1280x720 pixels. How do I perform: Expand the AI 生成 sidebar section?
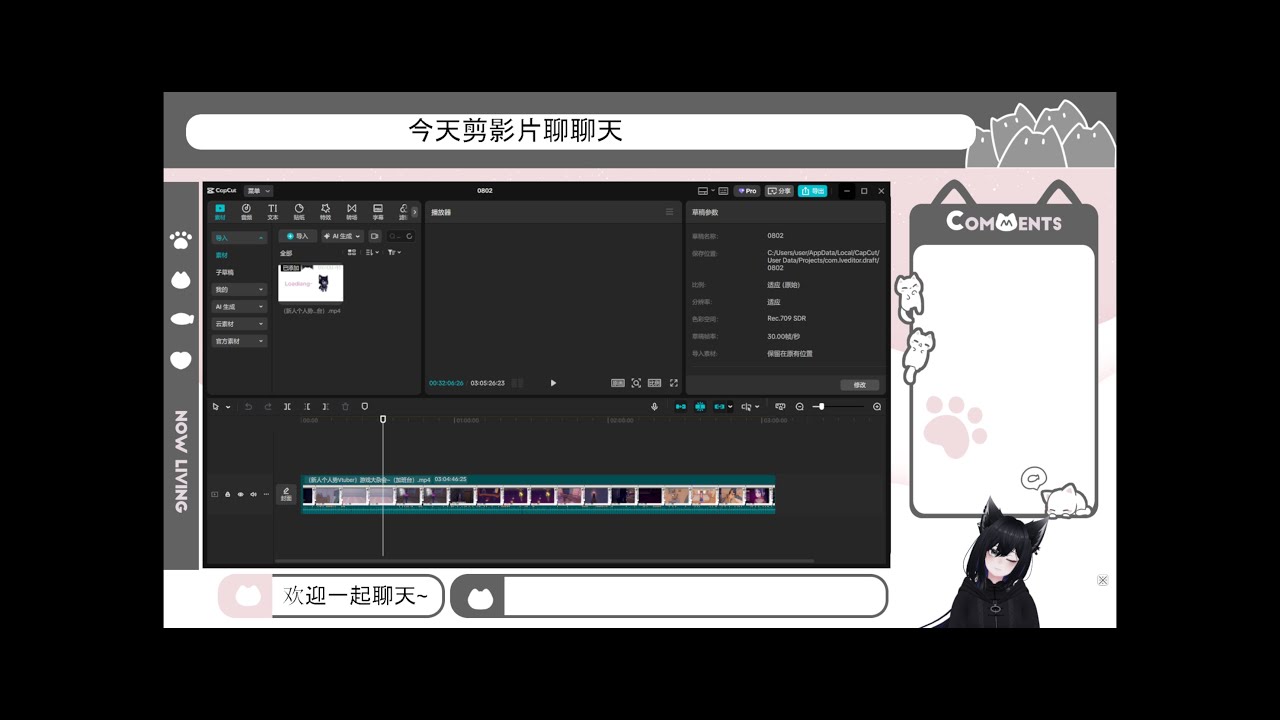coord(239,307)
